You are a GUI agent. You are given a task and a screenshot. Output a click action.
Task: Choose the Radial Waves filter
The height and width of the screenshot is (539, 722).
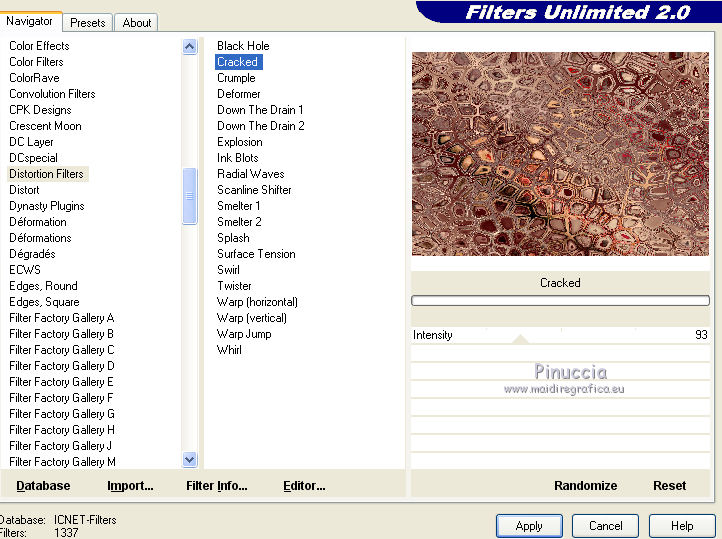click(250, 174)
